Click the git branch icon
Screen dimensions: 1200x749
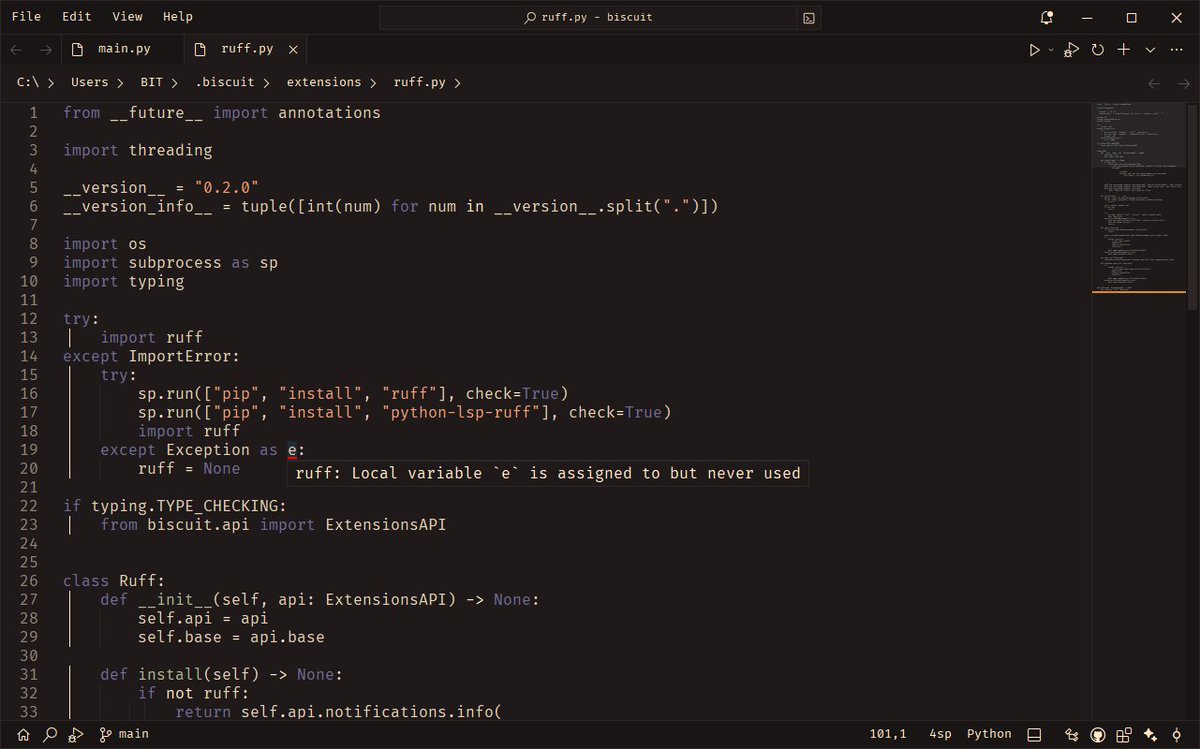point(105,734)
